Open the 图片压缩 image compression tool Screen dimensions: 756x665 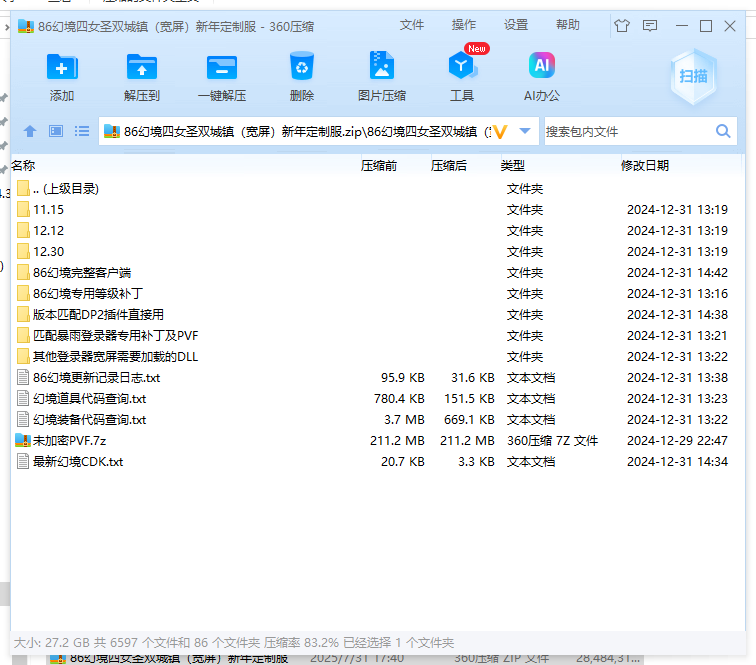click(x=382, y=65)
